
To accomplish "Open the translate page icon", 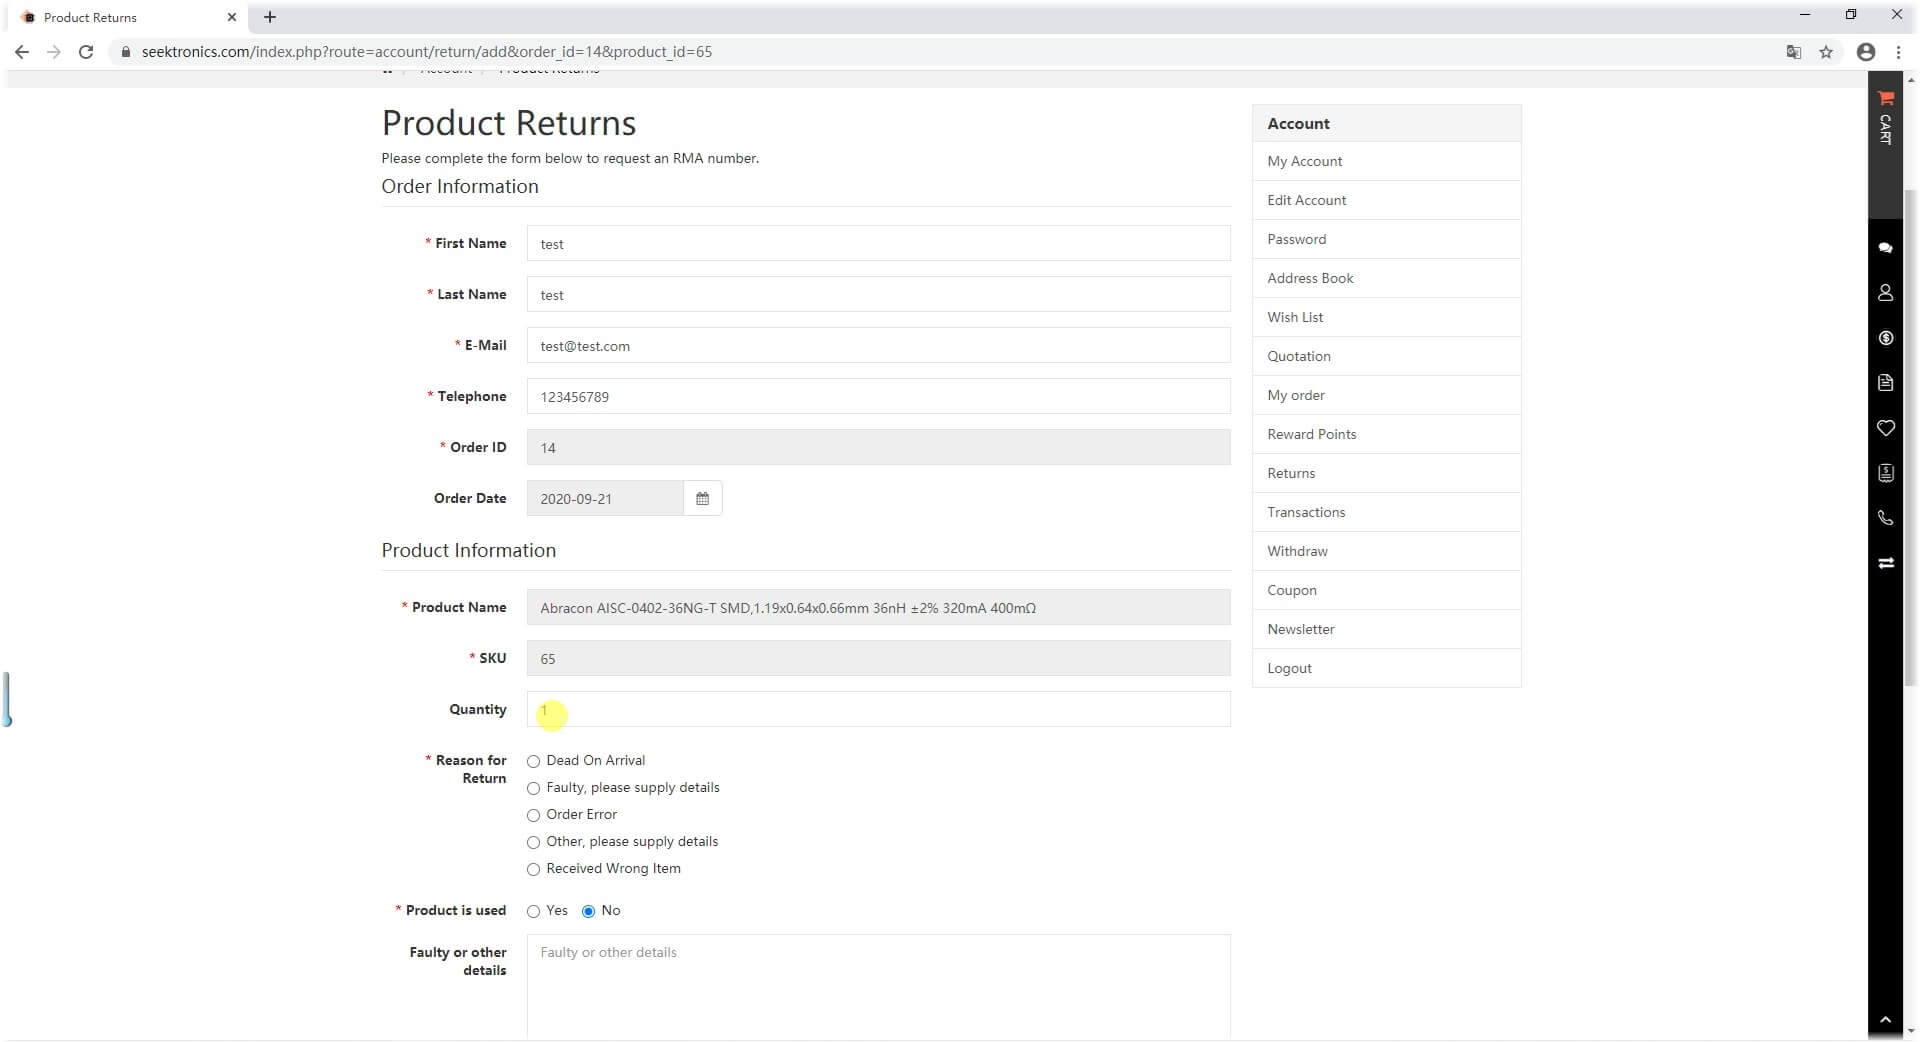I will click(1794, 52).
